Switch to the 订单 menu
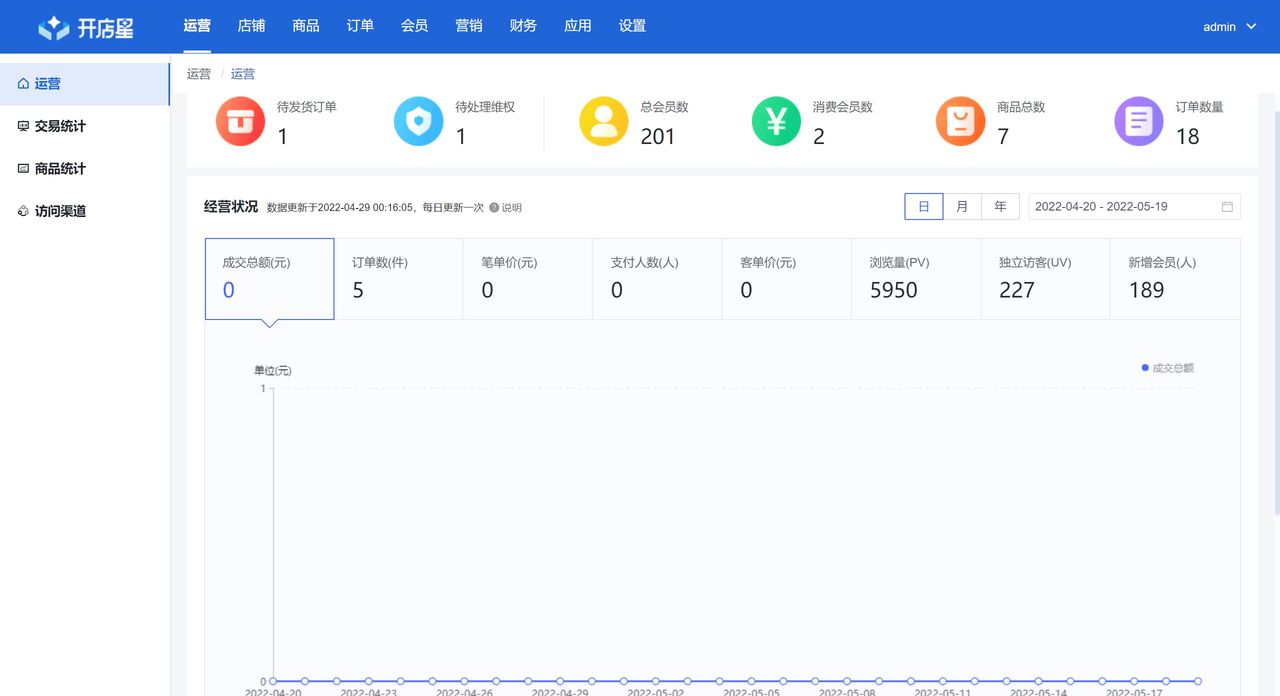Viewport: 1280px width, 696px height. click(360, 26)
